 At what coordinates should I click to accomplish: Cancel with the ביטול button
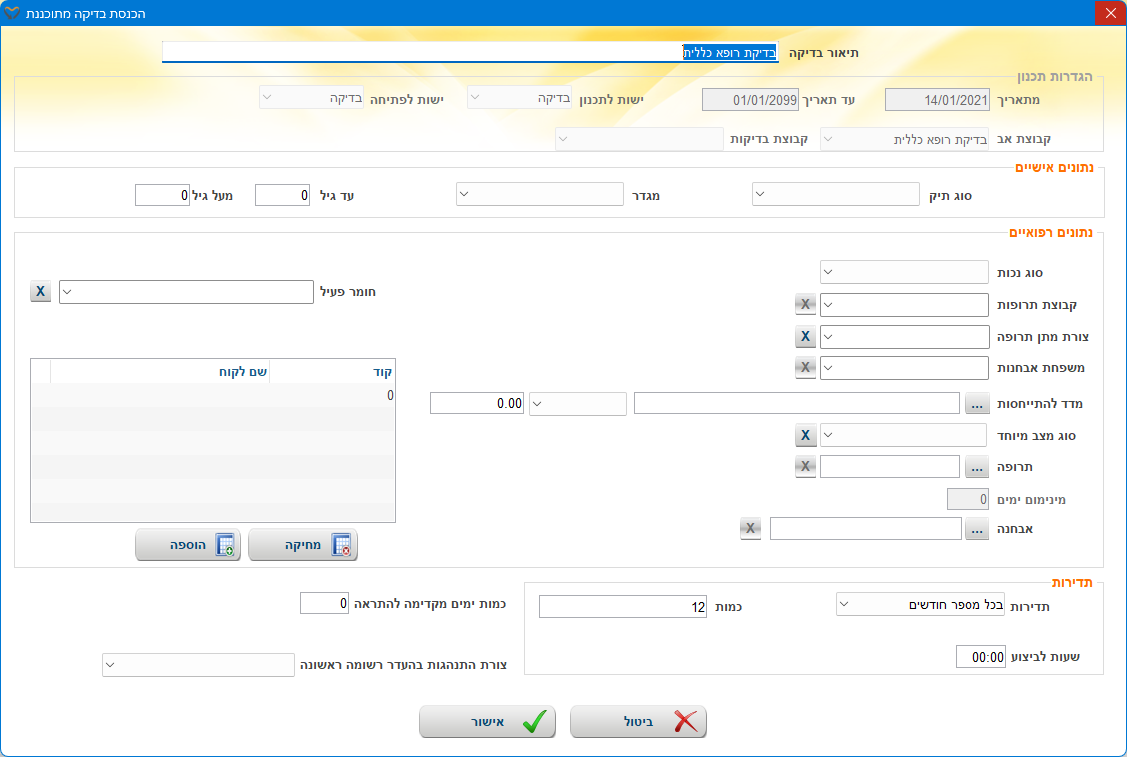638,722
